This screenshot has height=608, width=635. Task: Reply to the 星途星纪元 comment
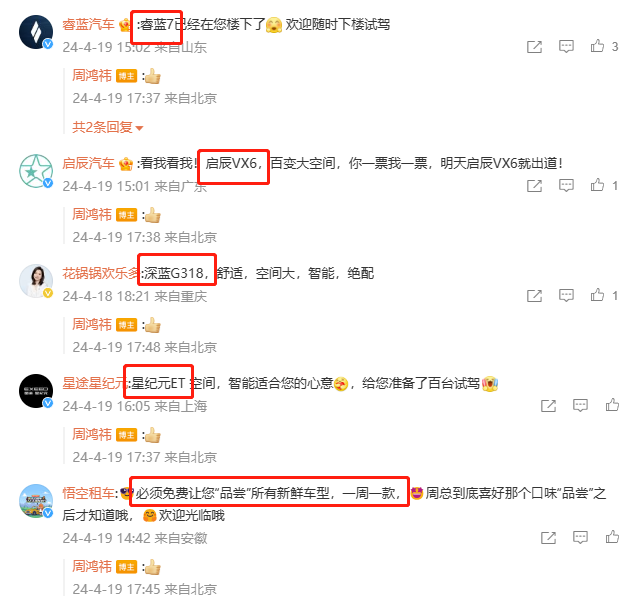point(580,405)
